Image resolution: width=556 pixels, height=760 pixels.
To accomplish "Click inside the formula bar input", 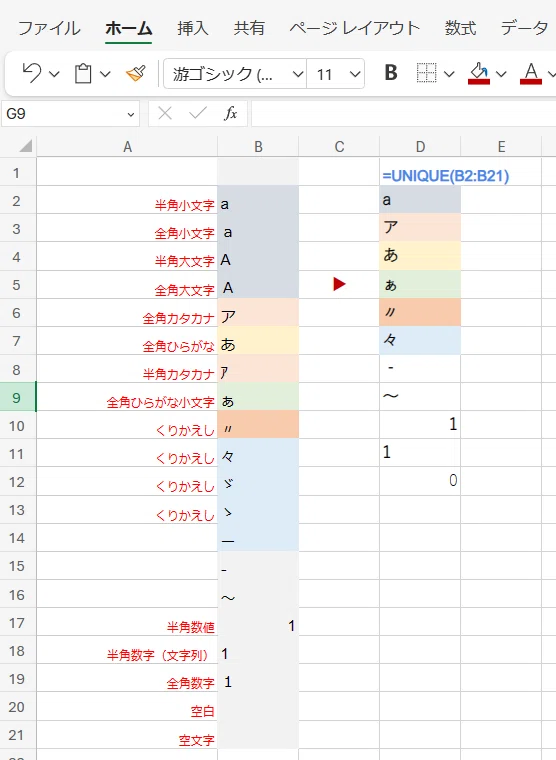I will pos(403,114).
